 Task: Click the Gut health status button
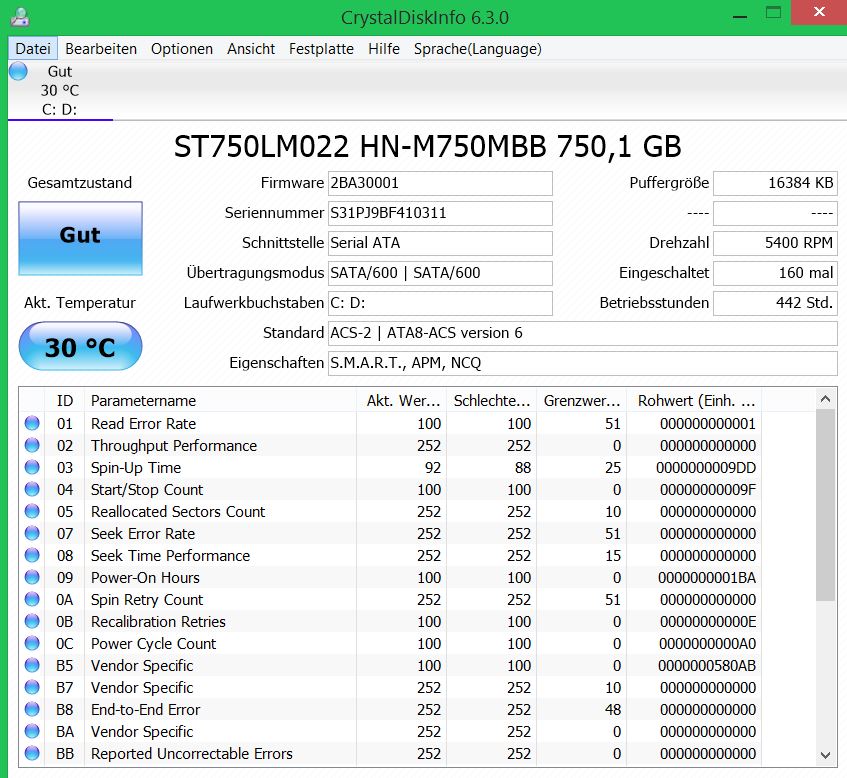pyautogui.click(x=80, y=238)
